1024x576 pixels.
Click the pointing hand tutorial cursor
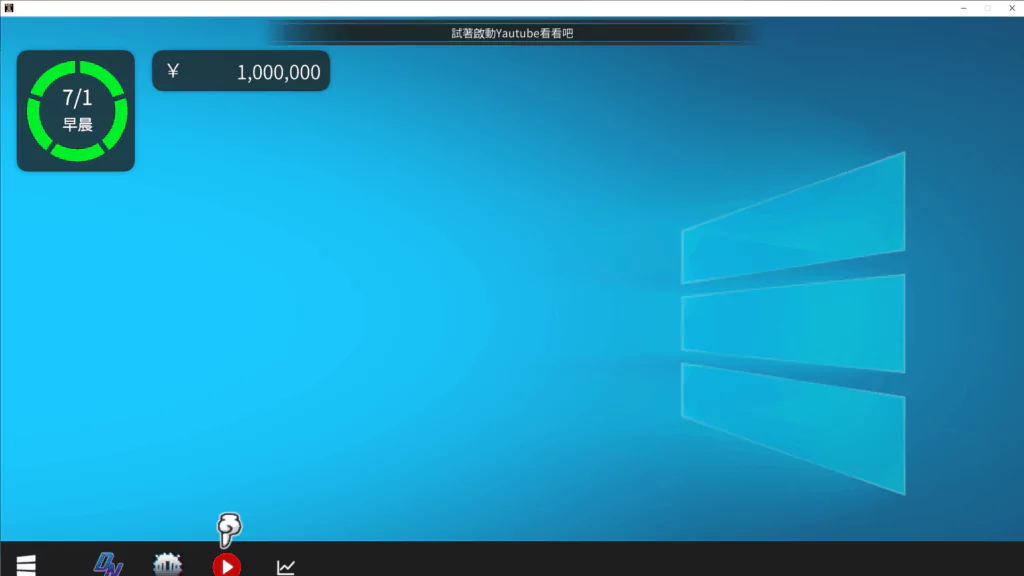click(x=229, y=528)
